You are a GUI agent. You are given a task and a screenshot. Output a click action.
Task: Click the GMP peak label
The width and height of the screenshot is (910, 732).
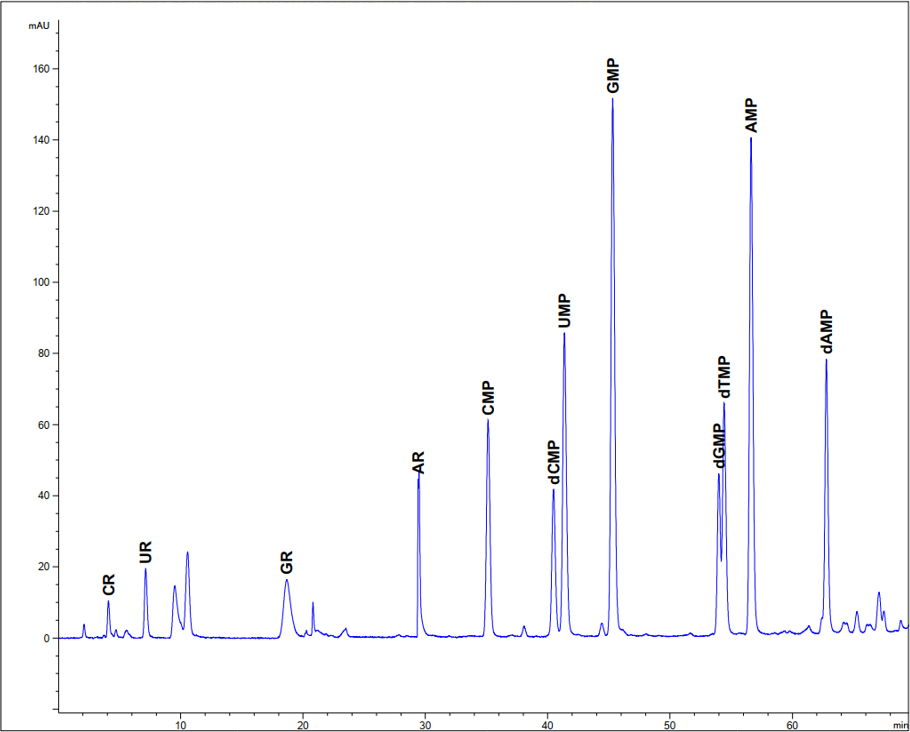point(613,76)
